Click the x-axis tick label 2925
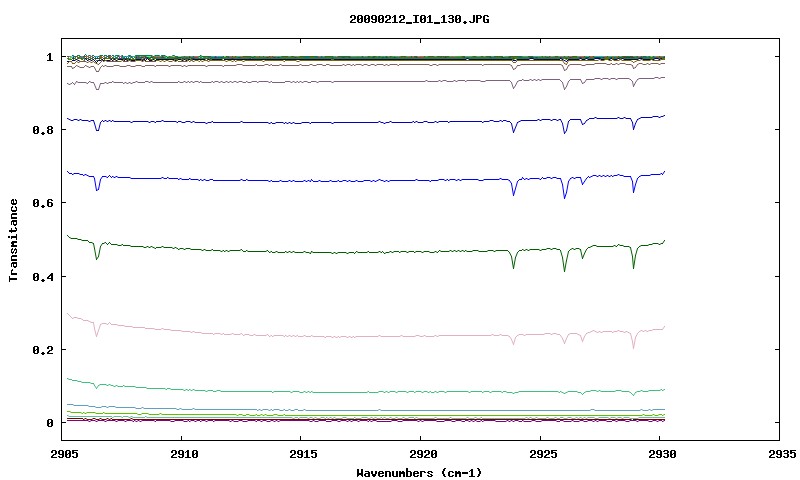 click(x=543, y=454)
